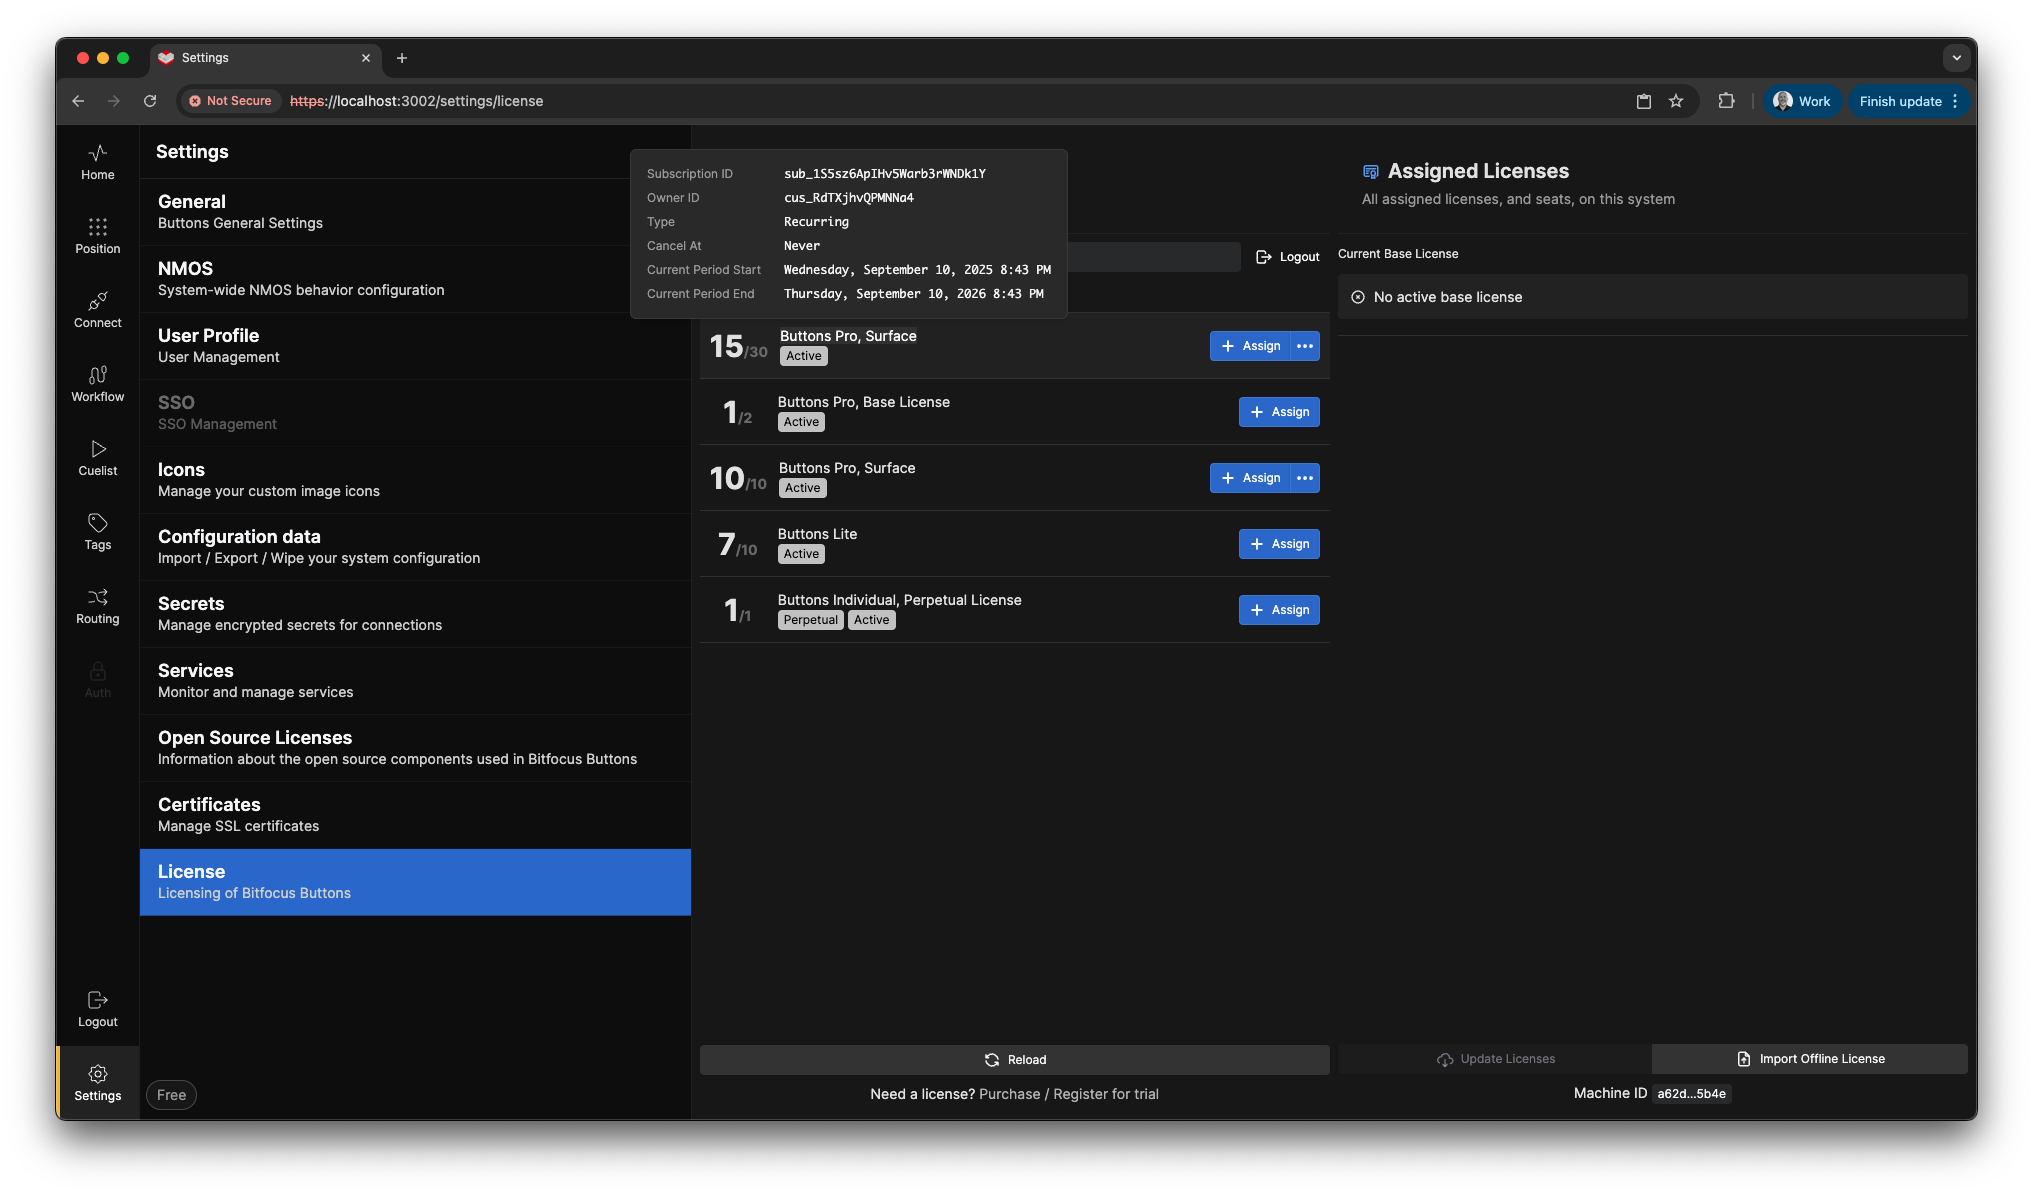Open the Routing page

tap(97, 606)
